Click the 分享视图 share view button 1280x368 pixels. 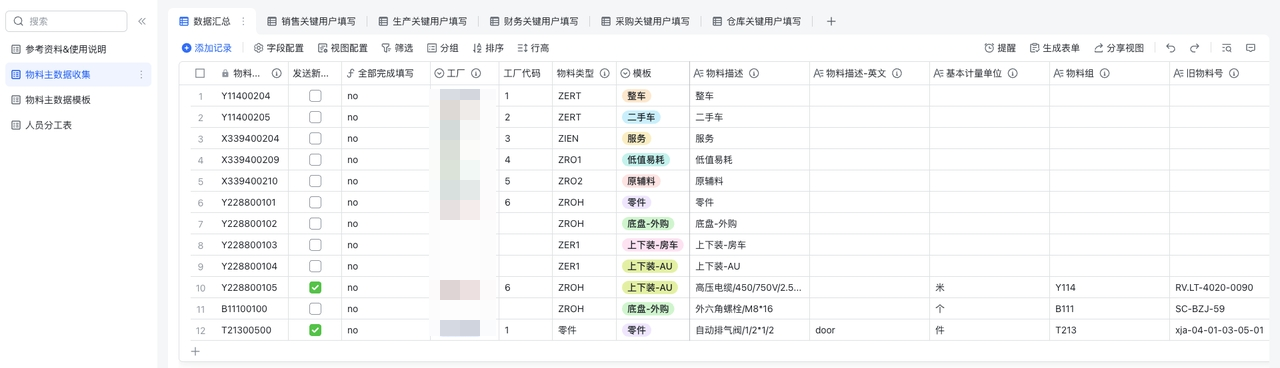(x=1118, y=48)
